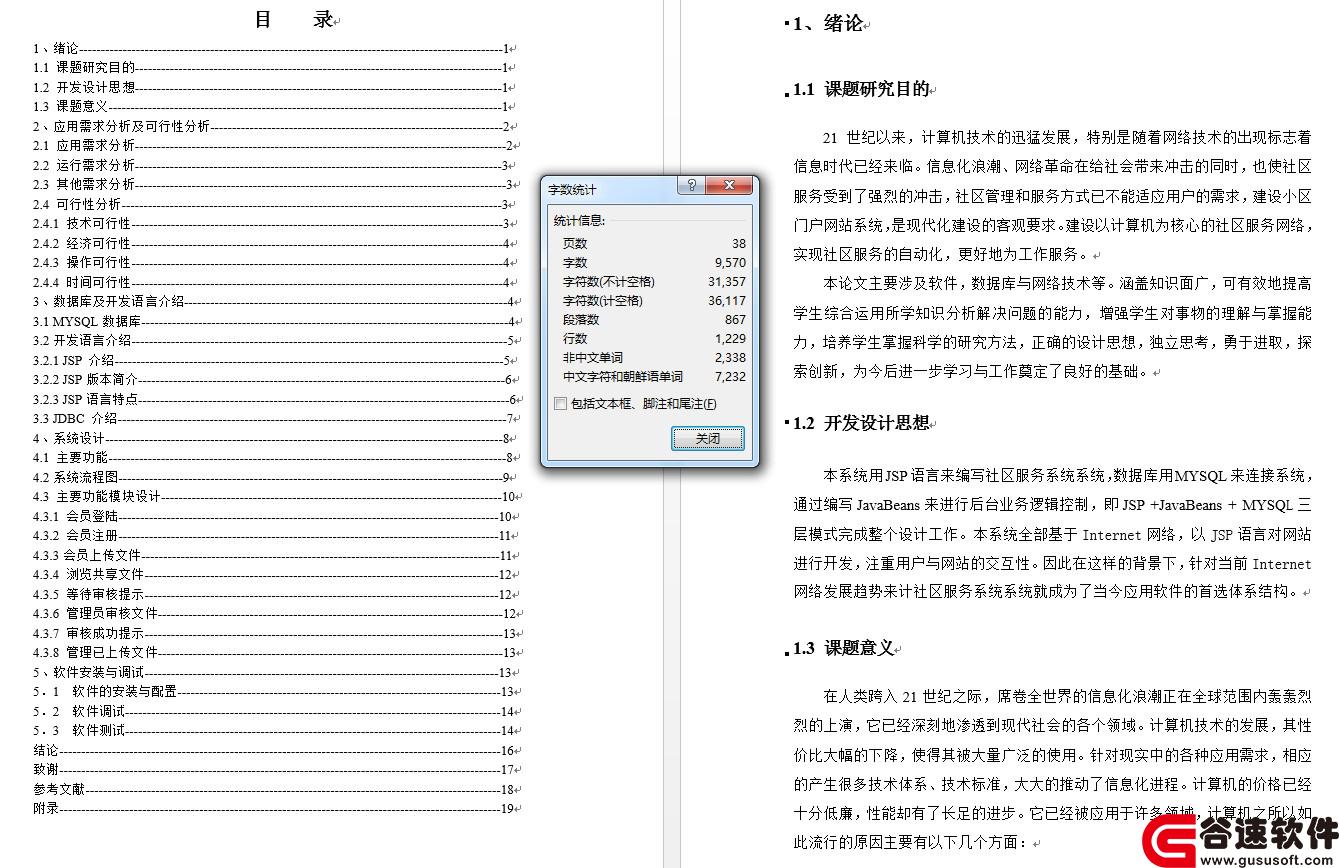1339x868 pixels.
Task: Open TOC entry 1.3 课题意义
Action: pyautogui.click(x=274, y=107)
